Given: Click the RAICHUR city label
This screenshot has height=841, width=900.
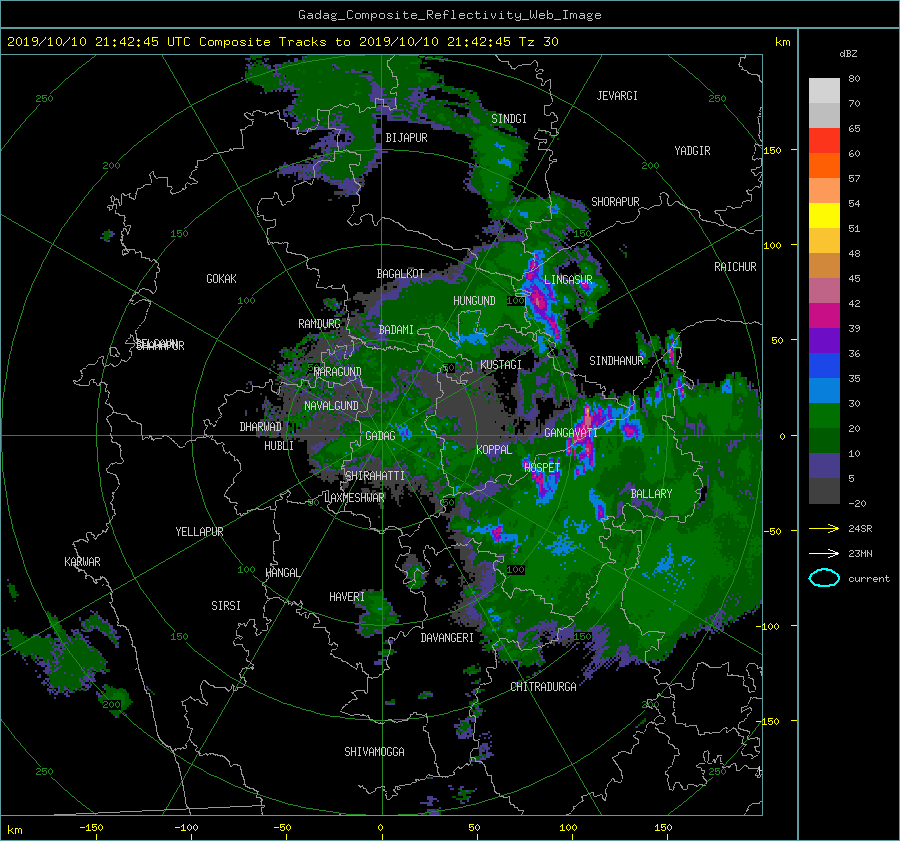Looking at the screenshot, I should 735,267.
